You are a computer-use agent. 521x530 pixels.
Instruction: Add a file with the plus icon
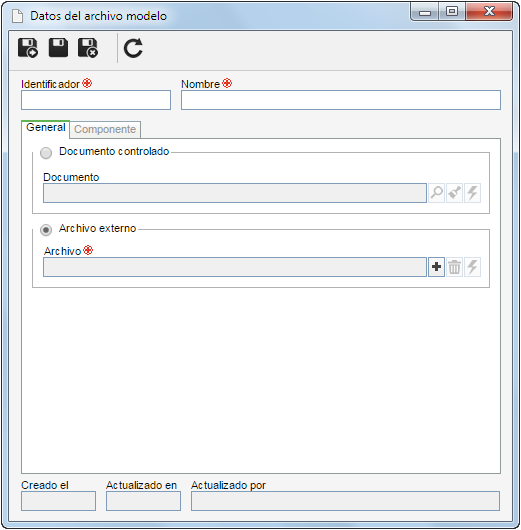click(x=436, y=267)
